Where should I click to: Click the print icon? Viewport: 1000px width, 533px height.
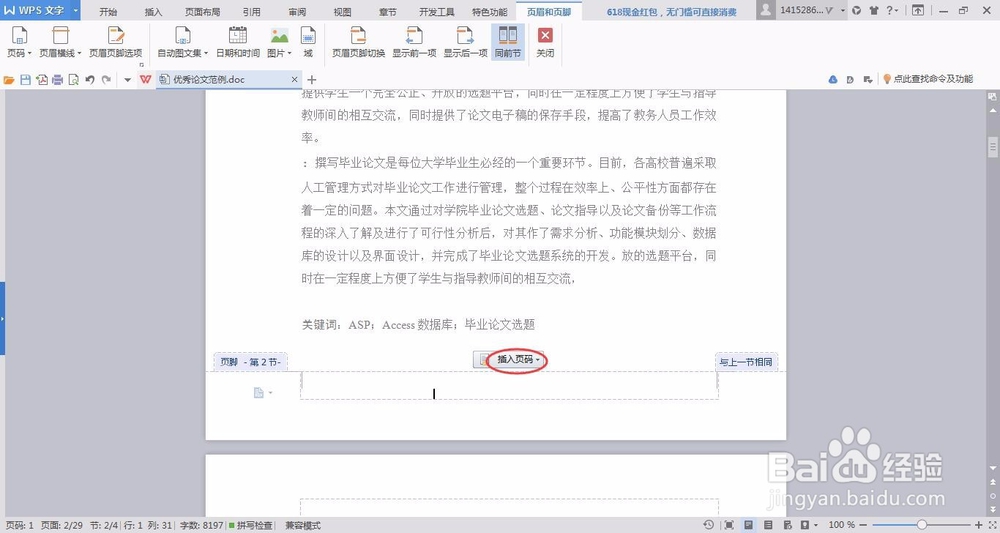coord(58,80)
